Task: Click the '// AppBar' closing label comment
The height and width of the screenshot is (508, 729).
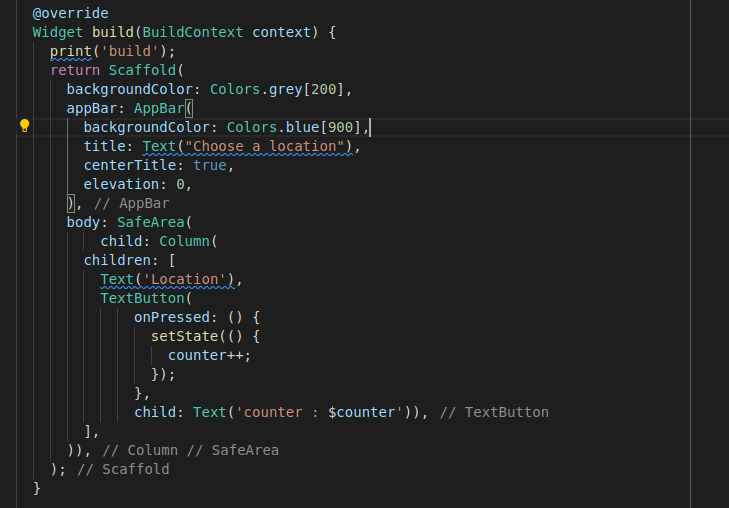Action: point(132,204)
